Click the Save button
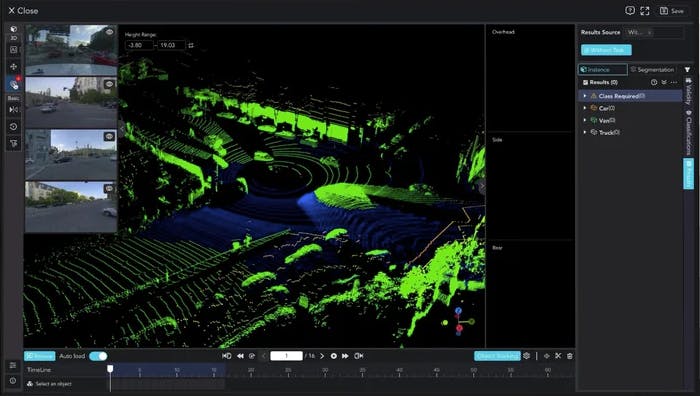This screenshot has width=700, height=396. tap(672, 11)
